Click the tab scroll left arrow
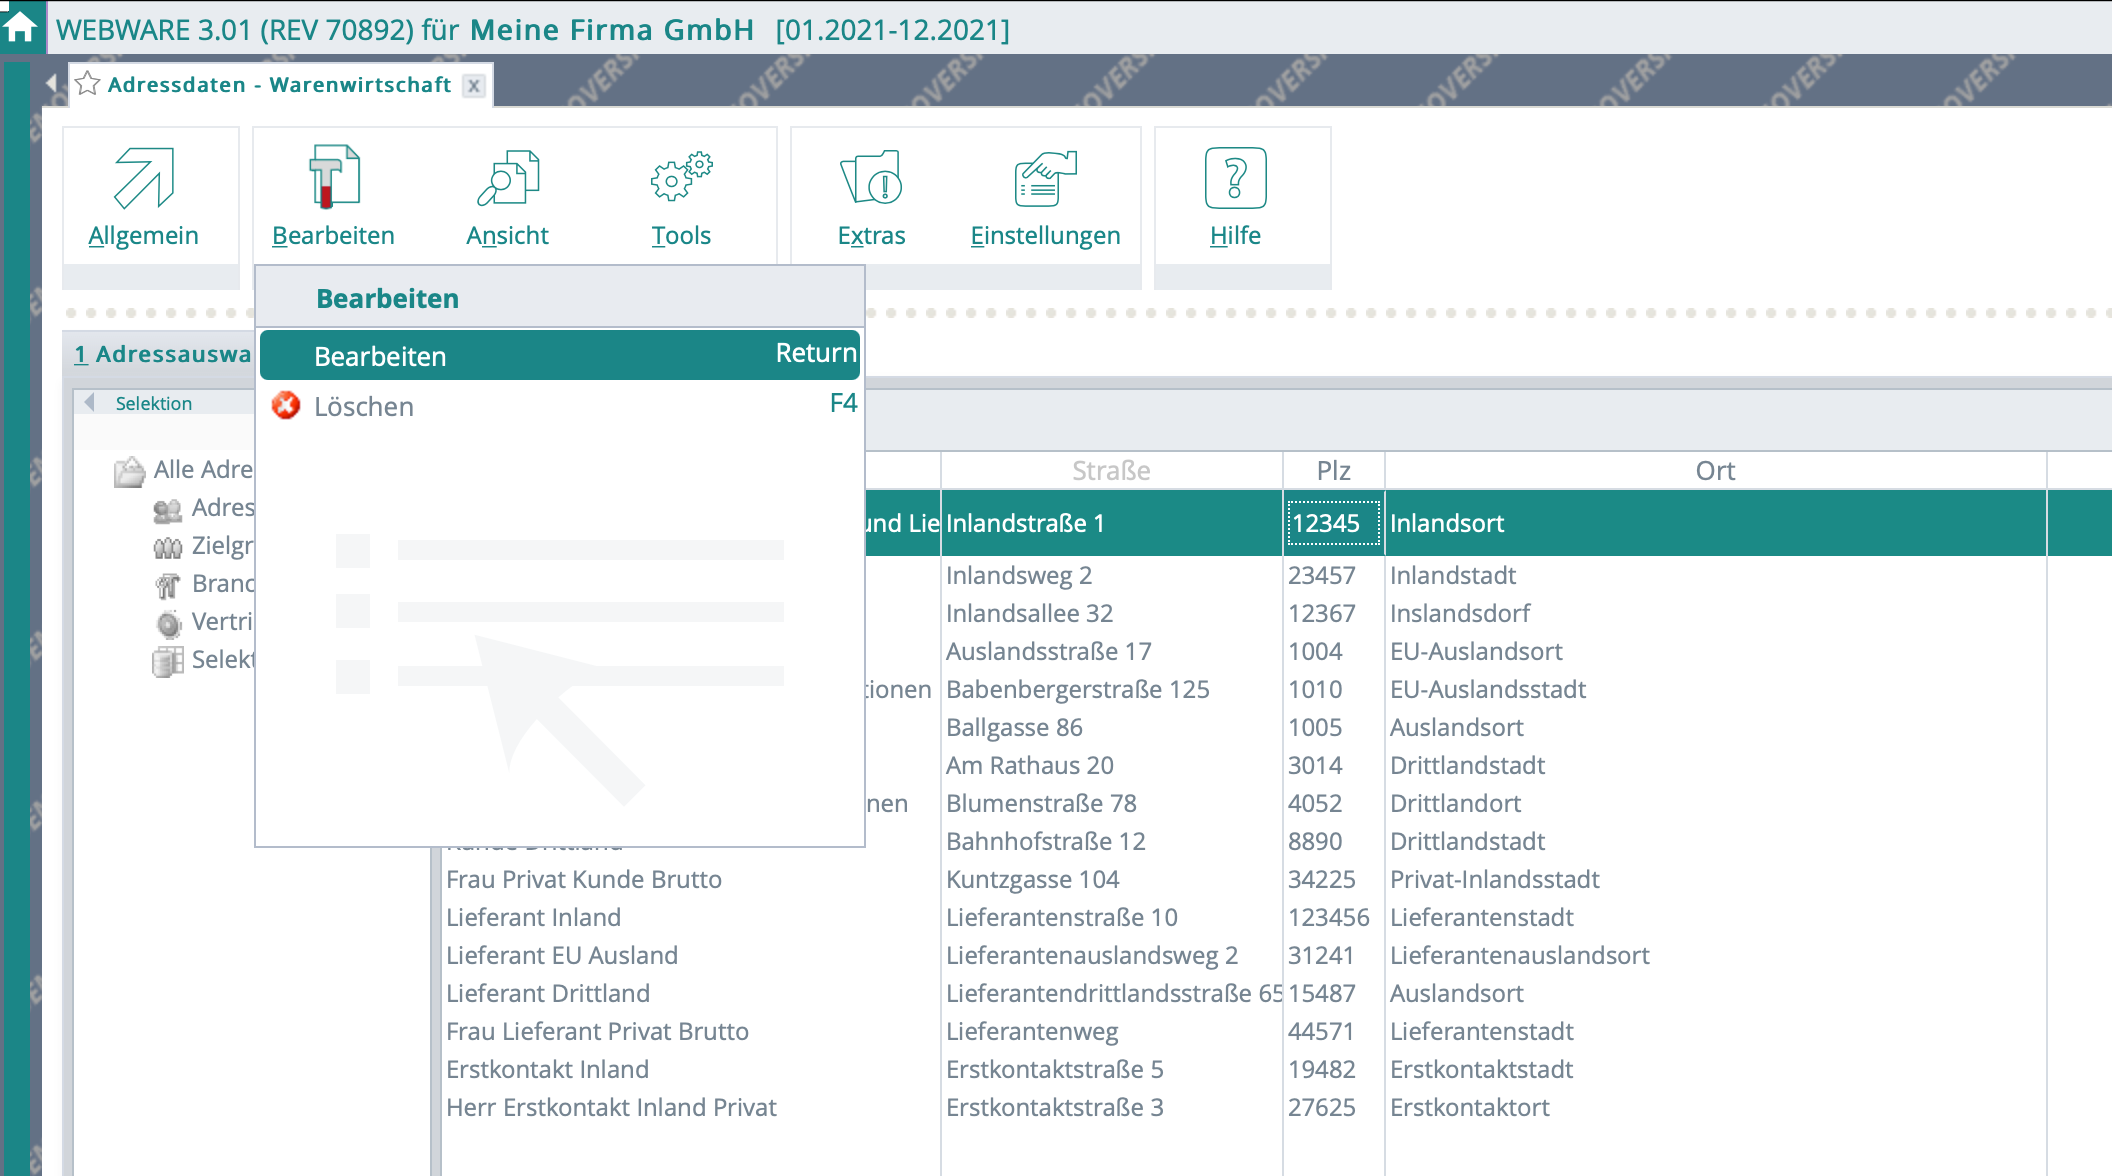Viewport: 2112px width, 1176px height. [51, 83]
